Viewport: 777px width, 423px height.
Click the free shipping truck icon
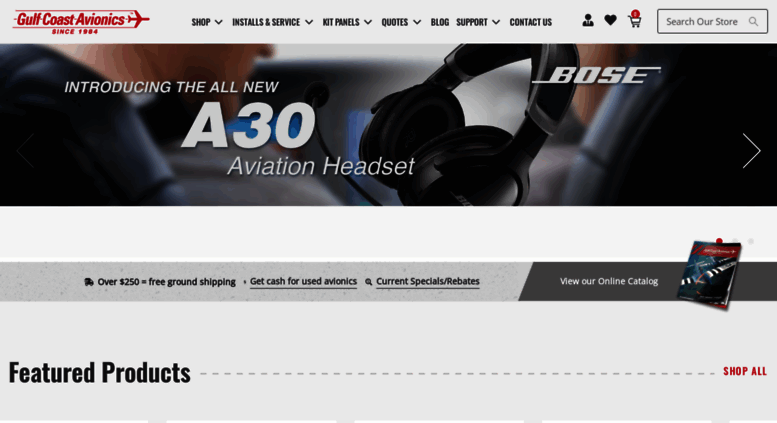click(x=89, y=282)
